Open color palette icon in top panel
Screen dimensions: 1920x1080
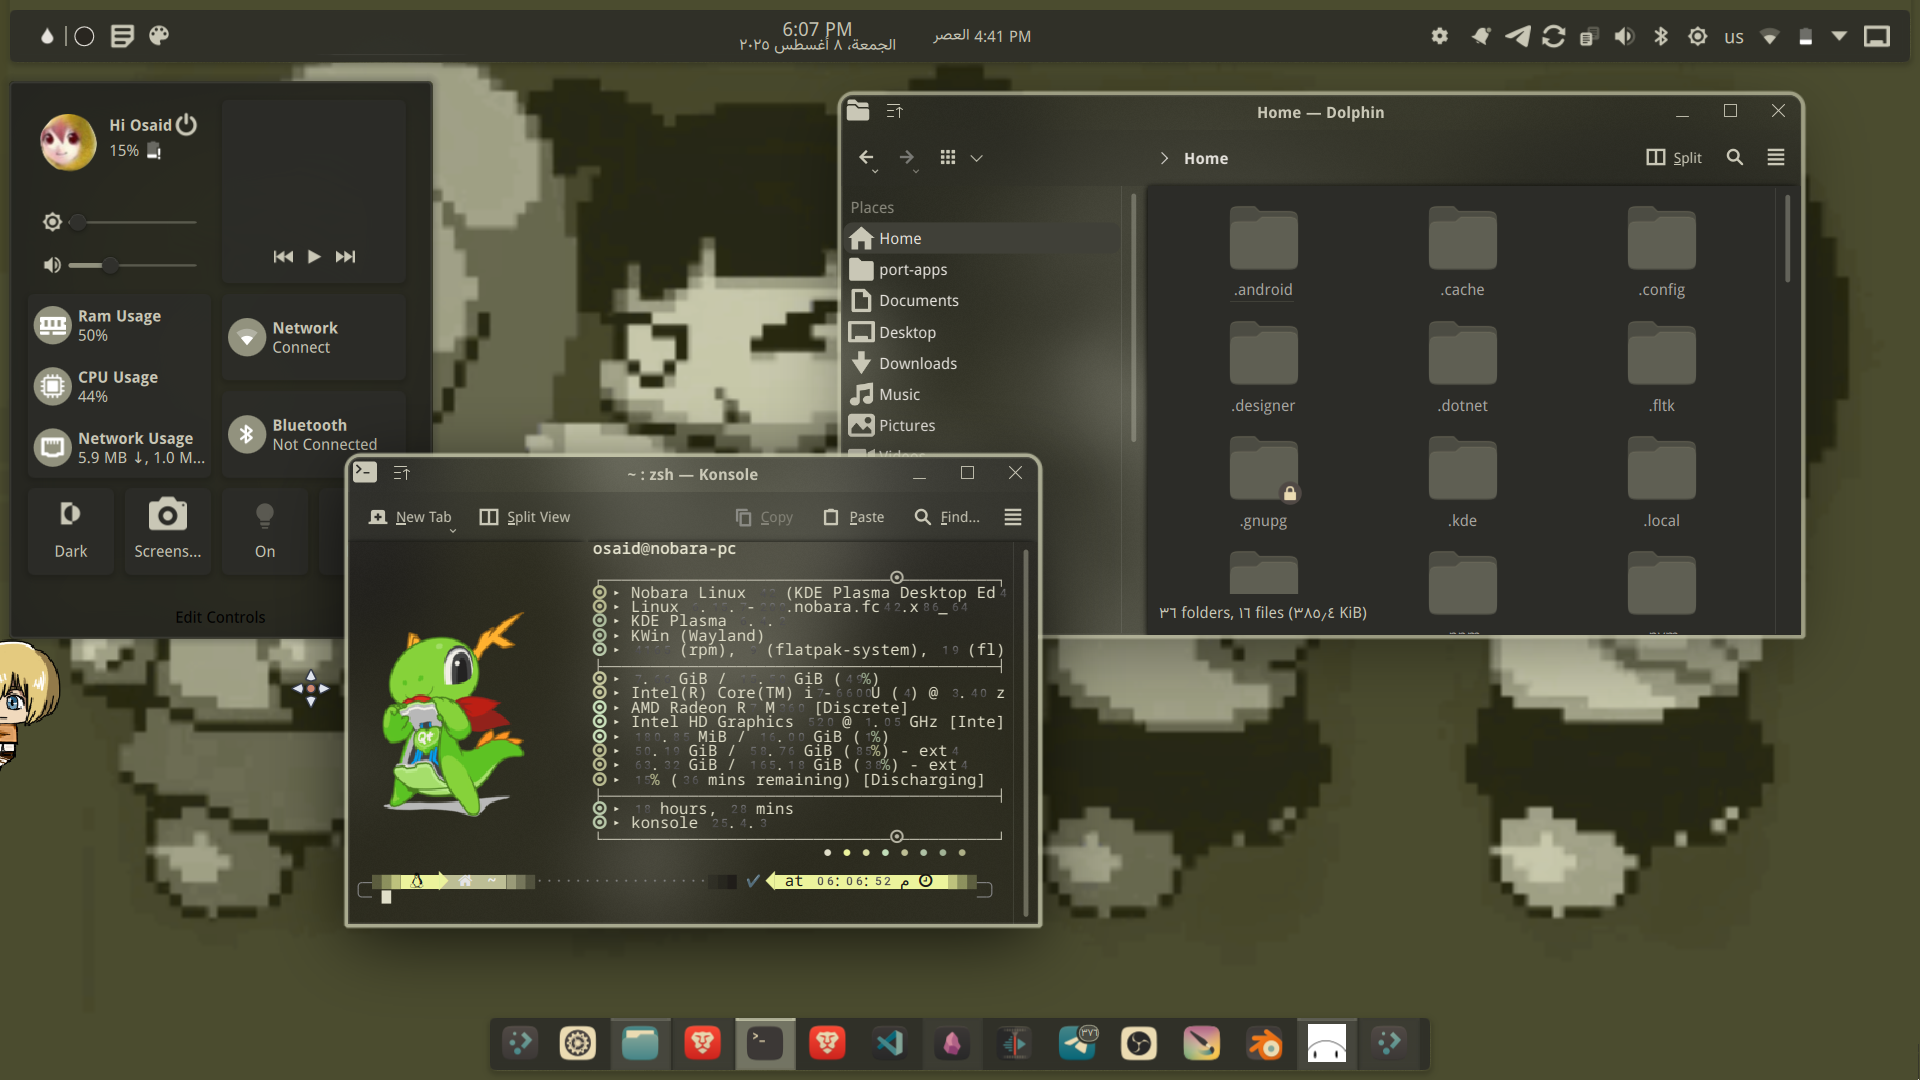coord(159,36)
